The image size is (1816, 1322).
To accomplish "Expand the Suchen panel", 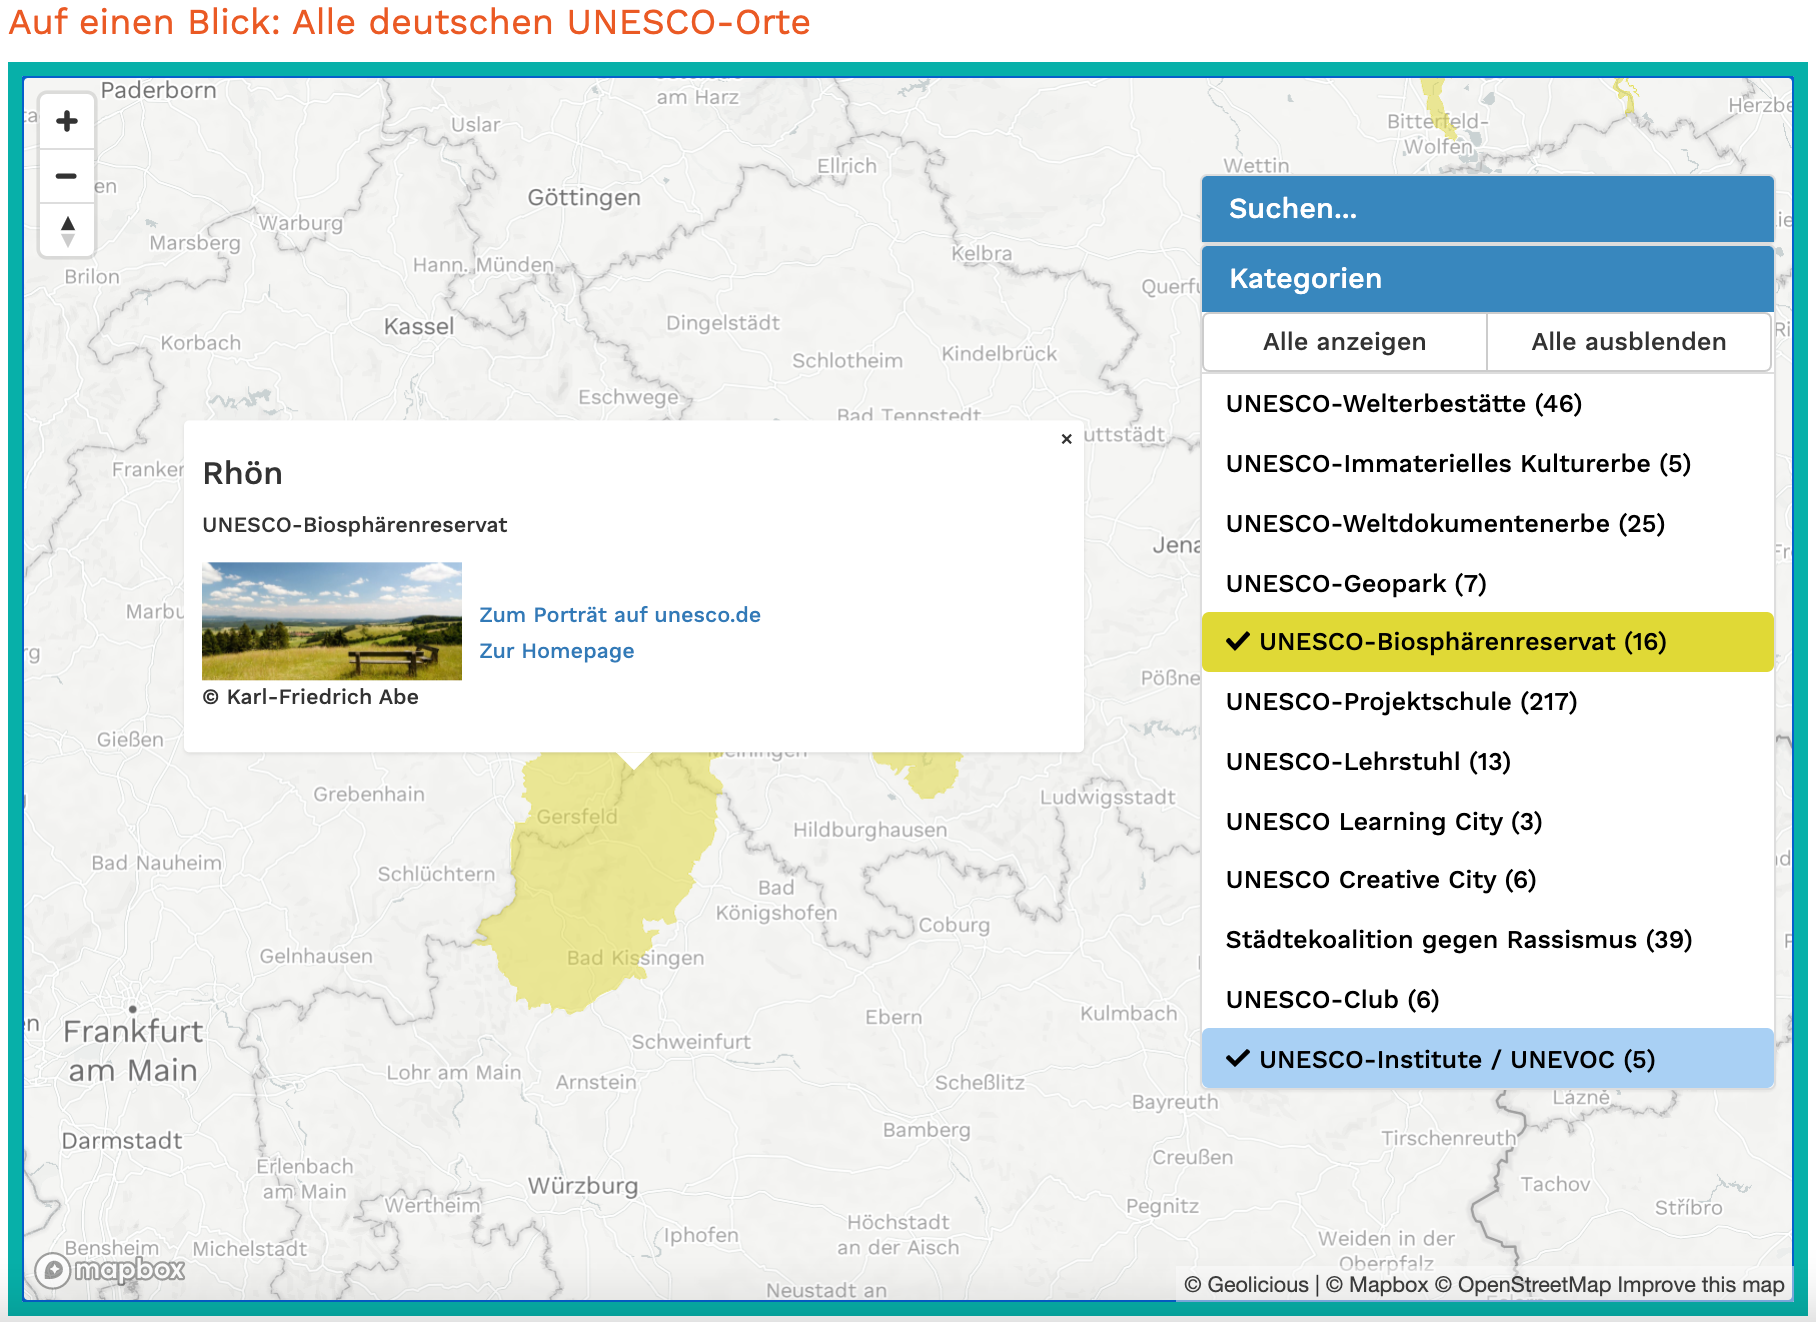I will click(1487, 209).
